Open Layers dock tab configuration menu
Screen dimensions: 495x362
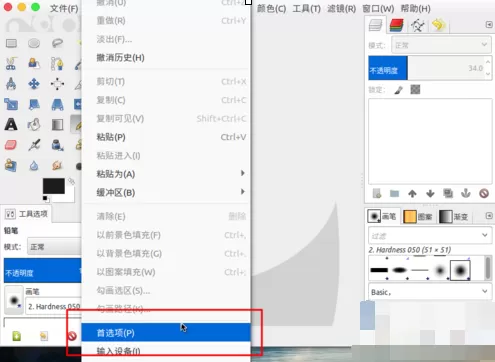[489, 25]
